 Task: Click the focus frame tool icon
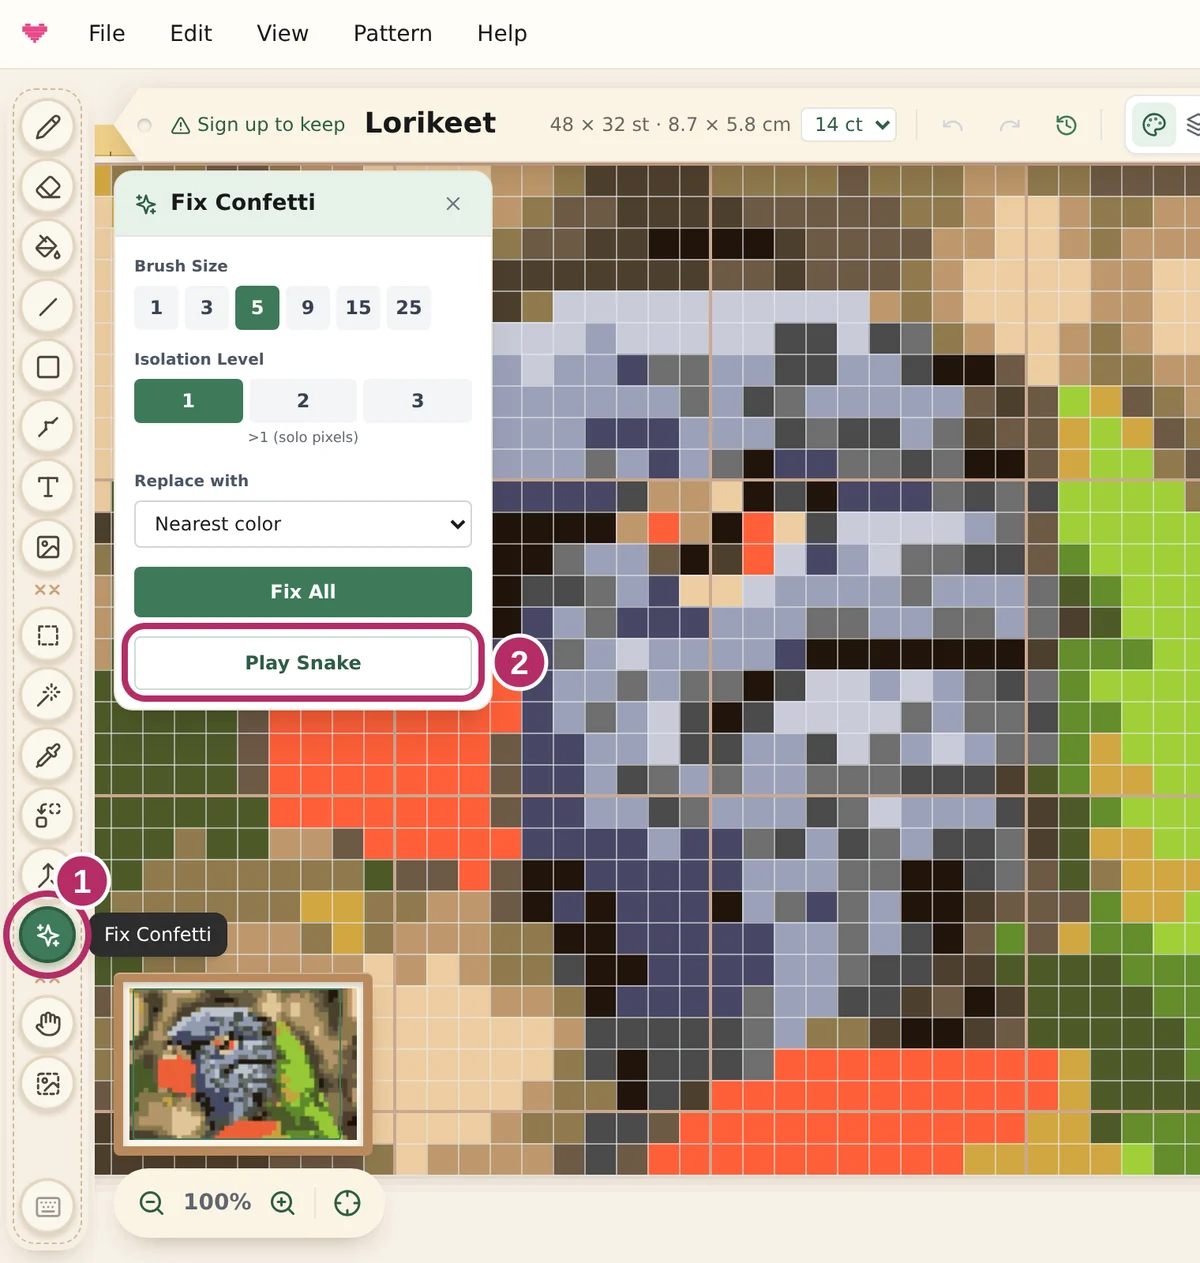(48, 1083)
